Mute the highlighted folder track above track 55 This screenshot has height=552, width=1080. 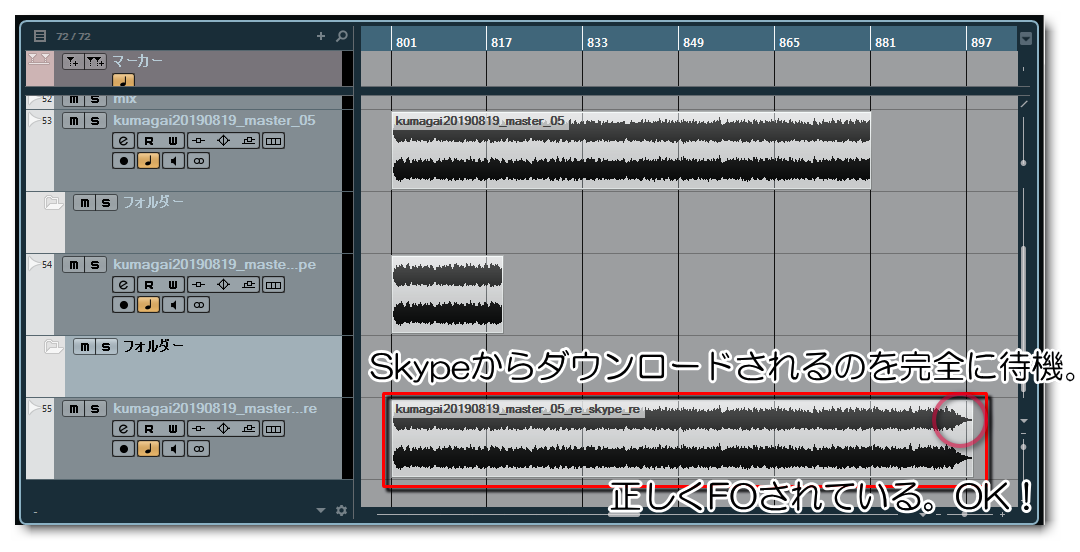click(x=84, y=347)
